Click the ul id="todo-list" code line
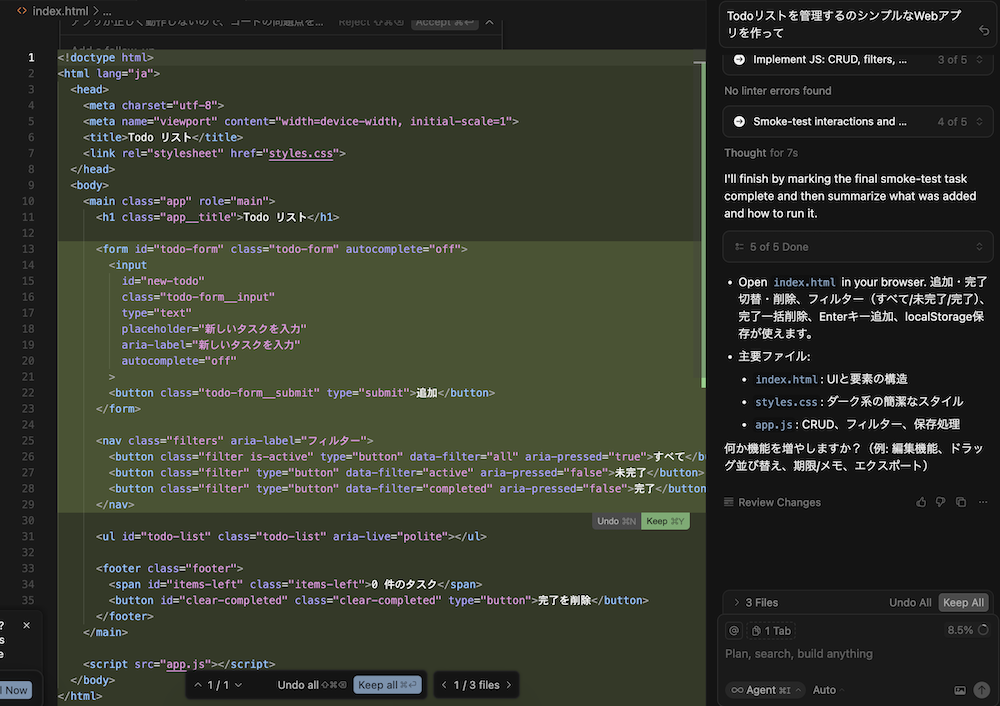Screen dimensions: 1000x706 (x=291, y=536)
